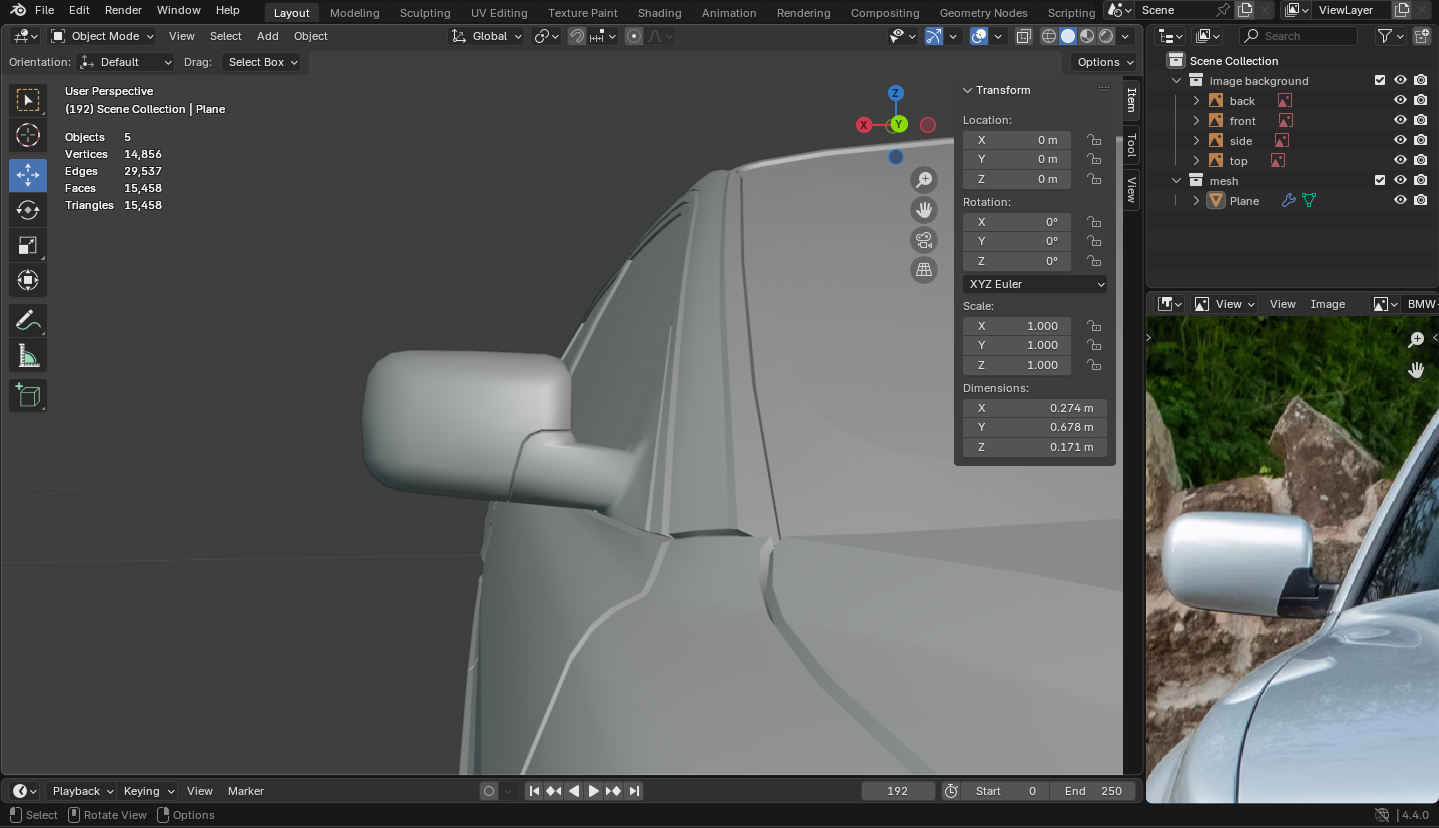Play the animation in reverse

click(x=574, y=791)
